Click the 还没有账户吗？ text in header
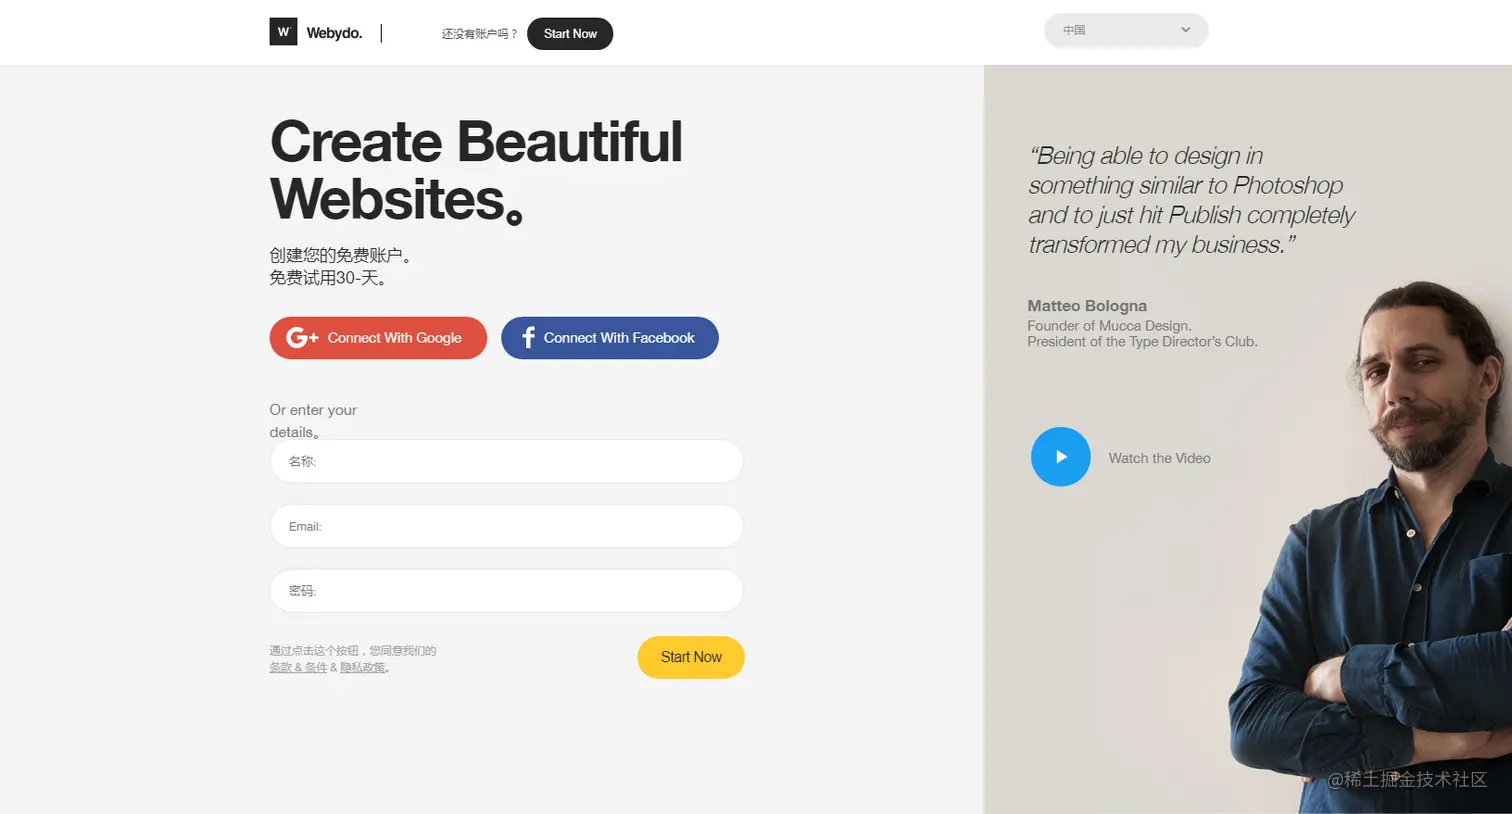This screenshot has height=814, width=1512. point(479,34)
